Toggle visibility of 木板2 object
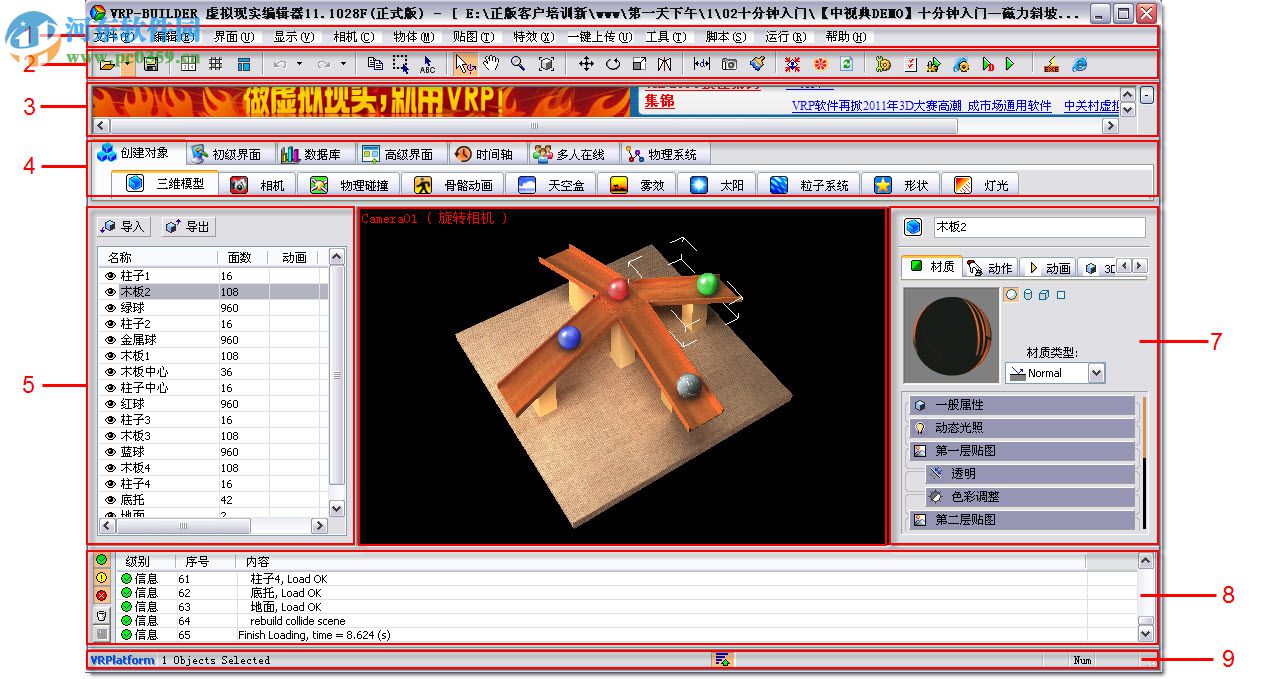 pyautogui.click(x=110, y=291)
